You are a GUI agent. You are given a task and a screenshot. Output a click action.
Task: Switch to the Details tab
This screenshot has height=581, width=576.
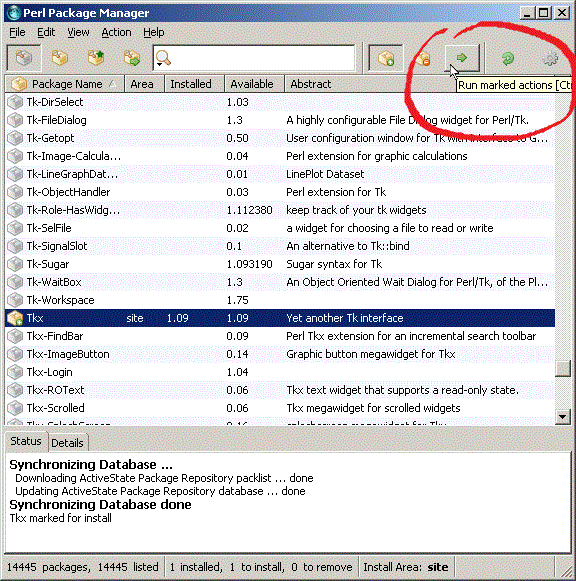67,443
